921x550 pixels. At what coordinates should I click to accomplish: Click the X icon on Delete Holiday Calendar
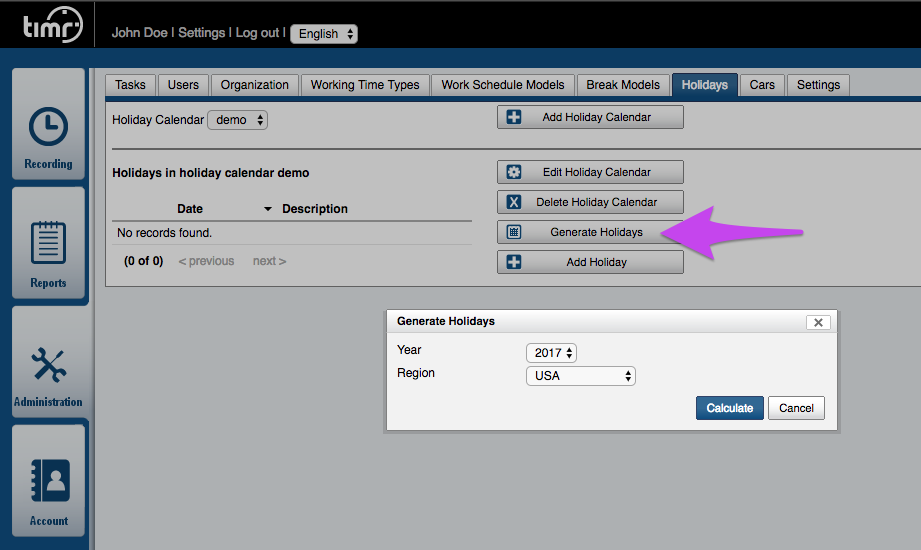click(x=514, y=202)
